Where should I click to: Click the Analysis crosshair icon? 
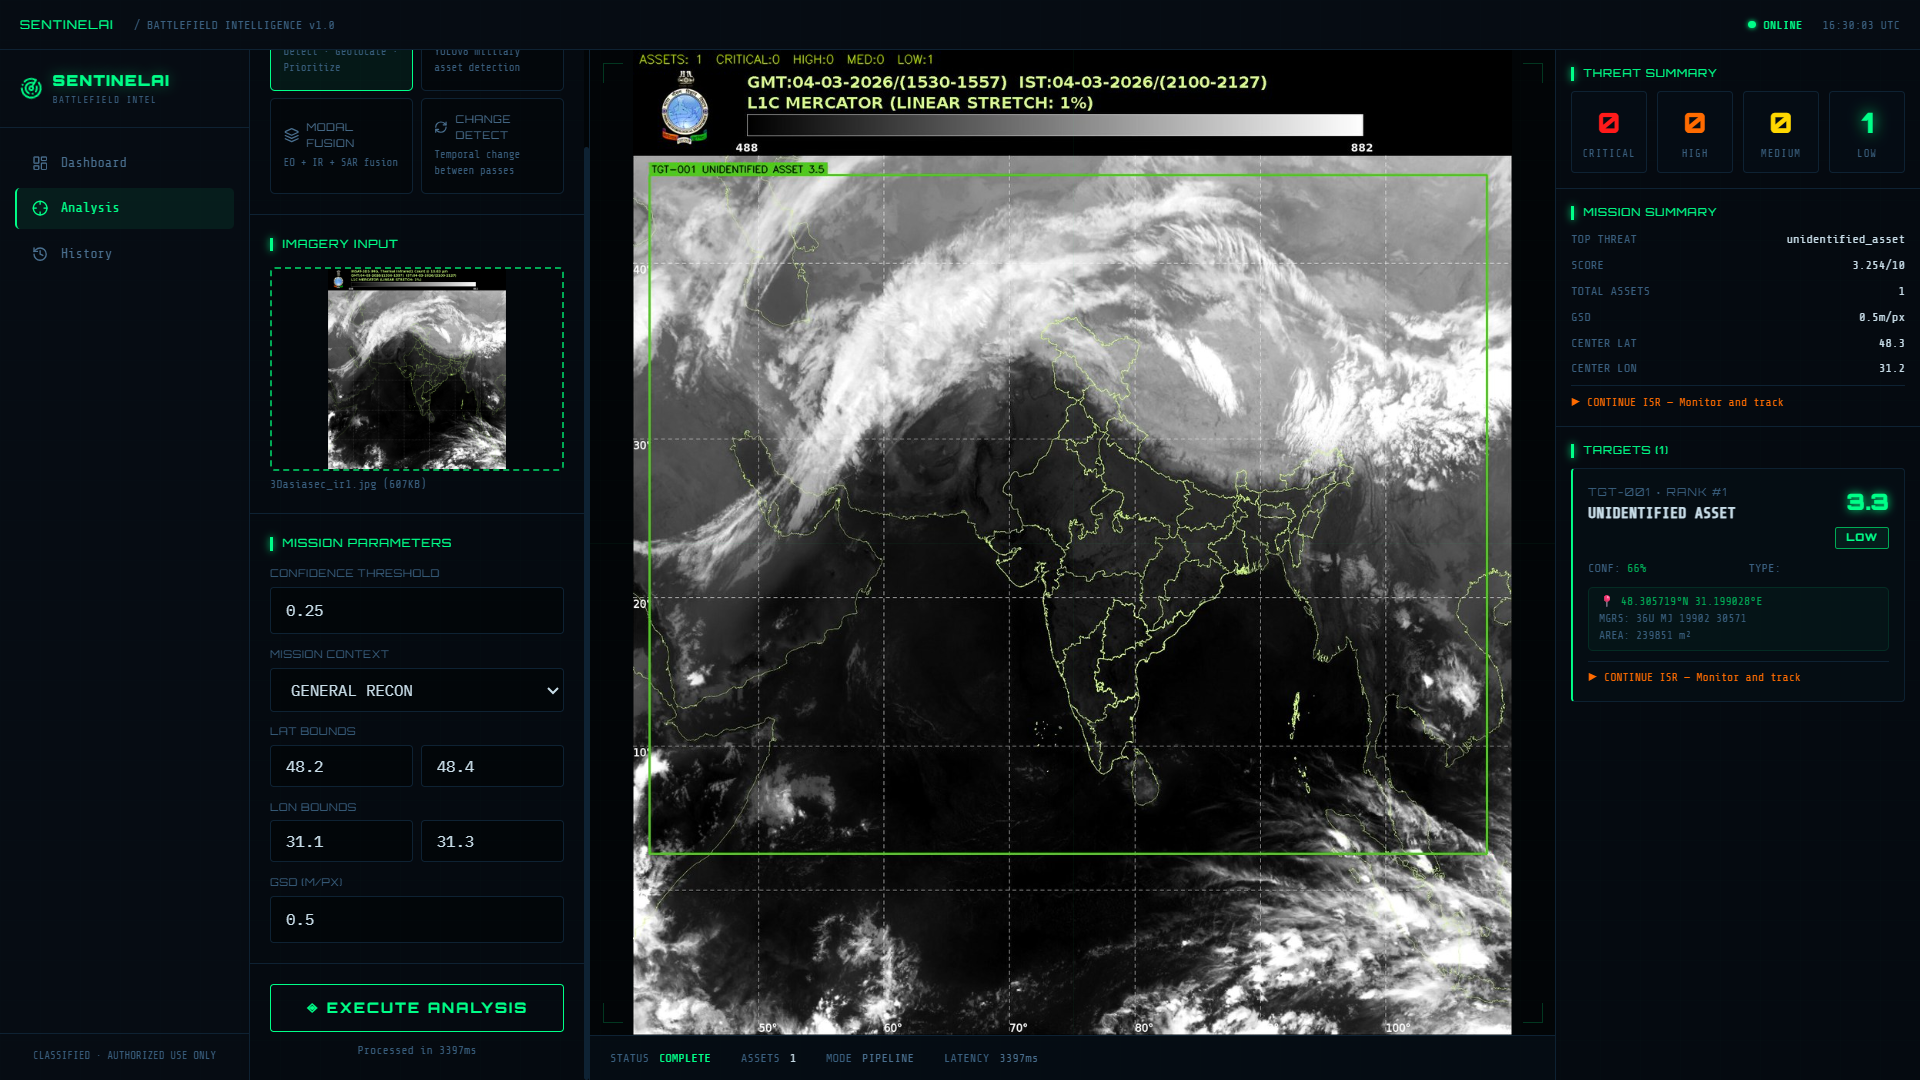pyautogui.click(x=40, y=208)
